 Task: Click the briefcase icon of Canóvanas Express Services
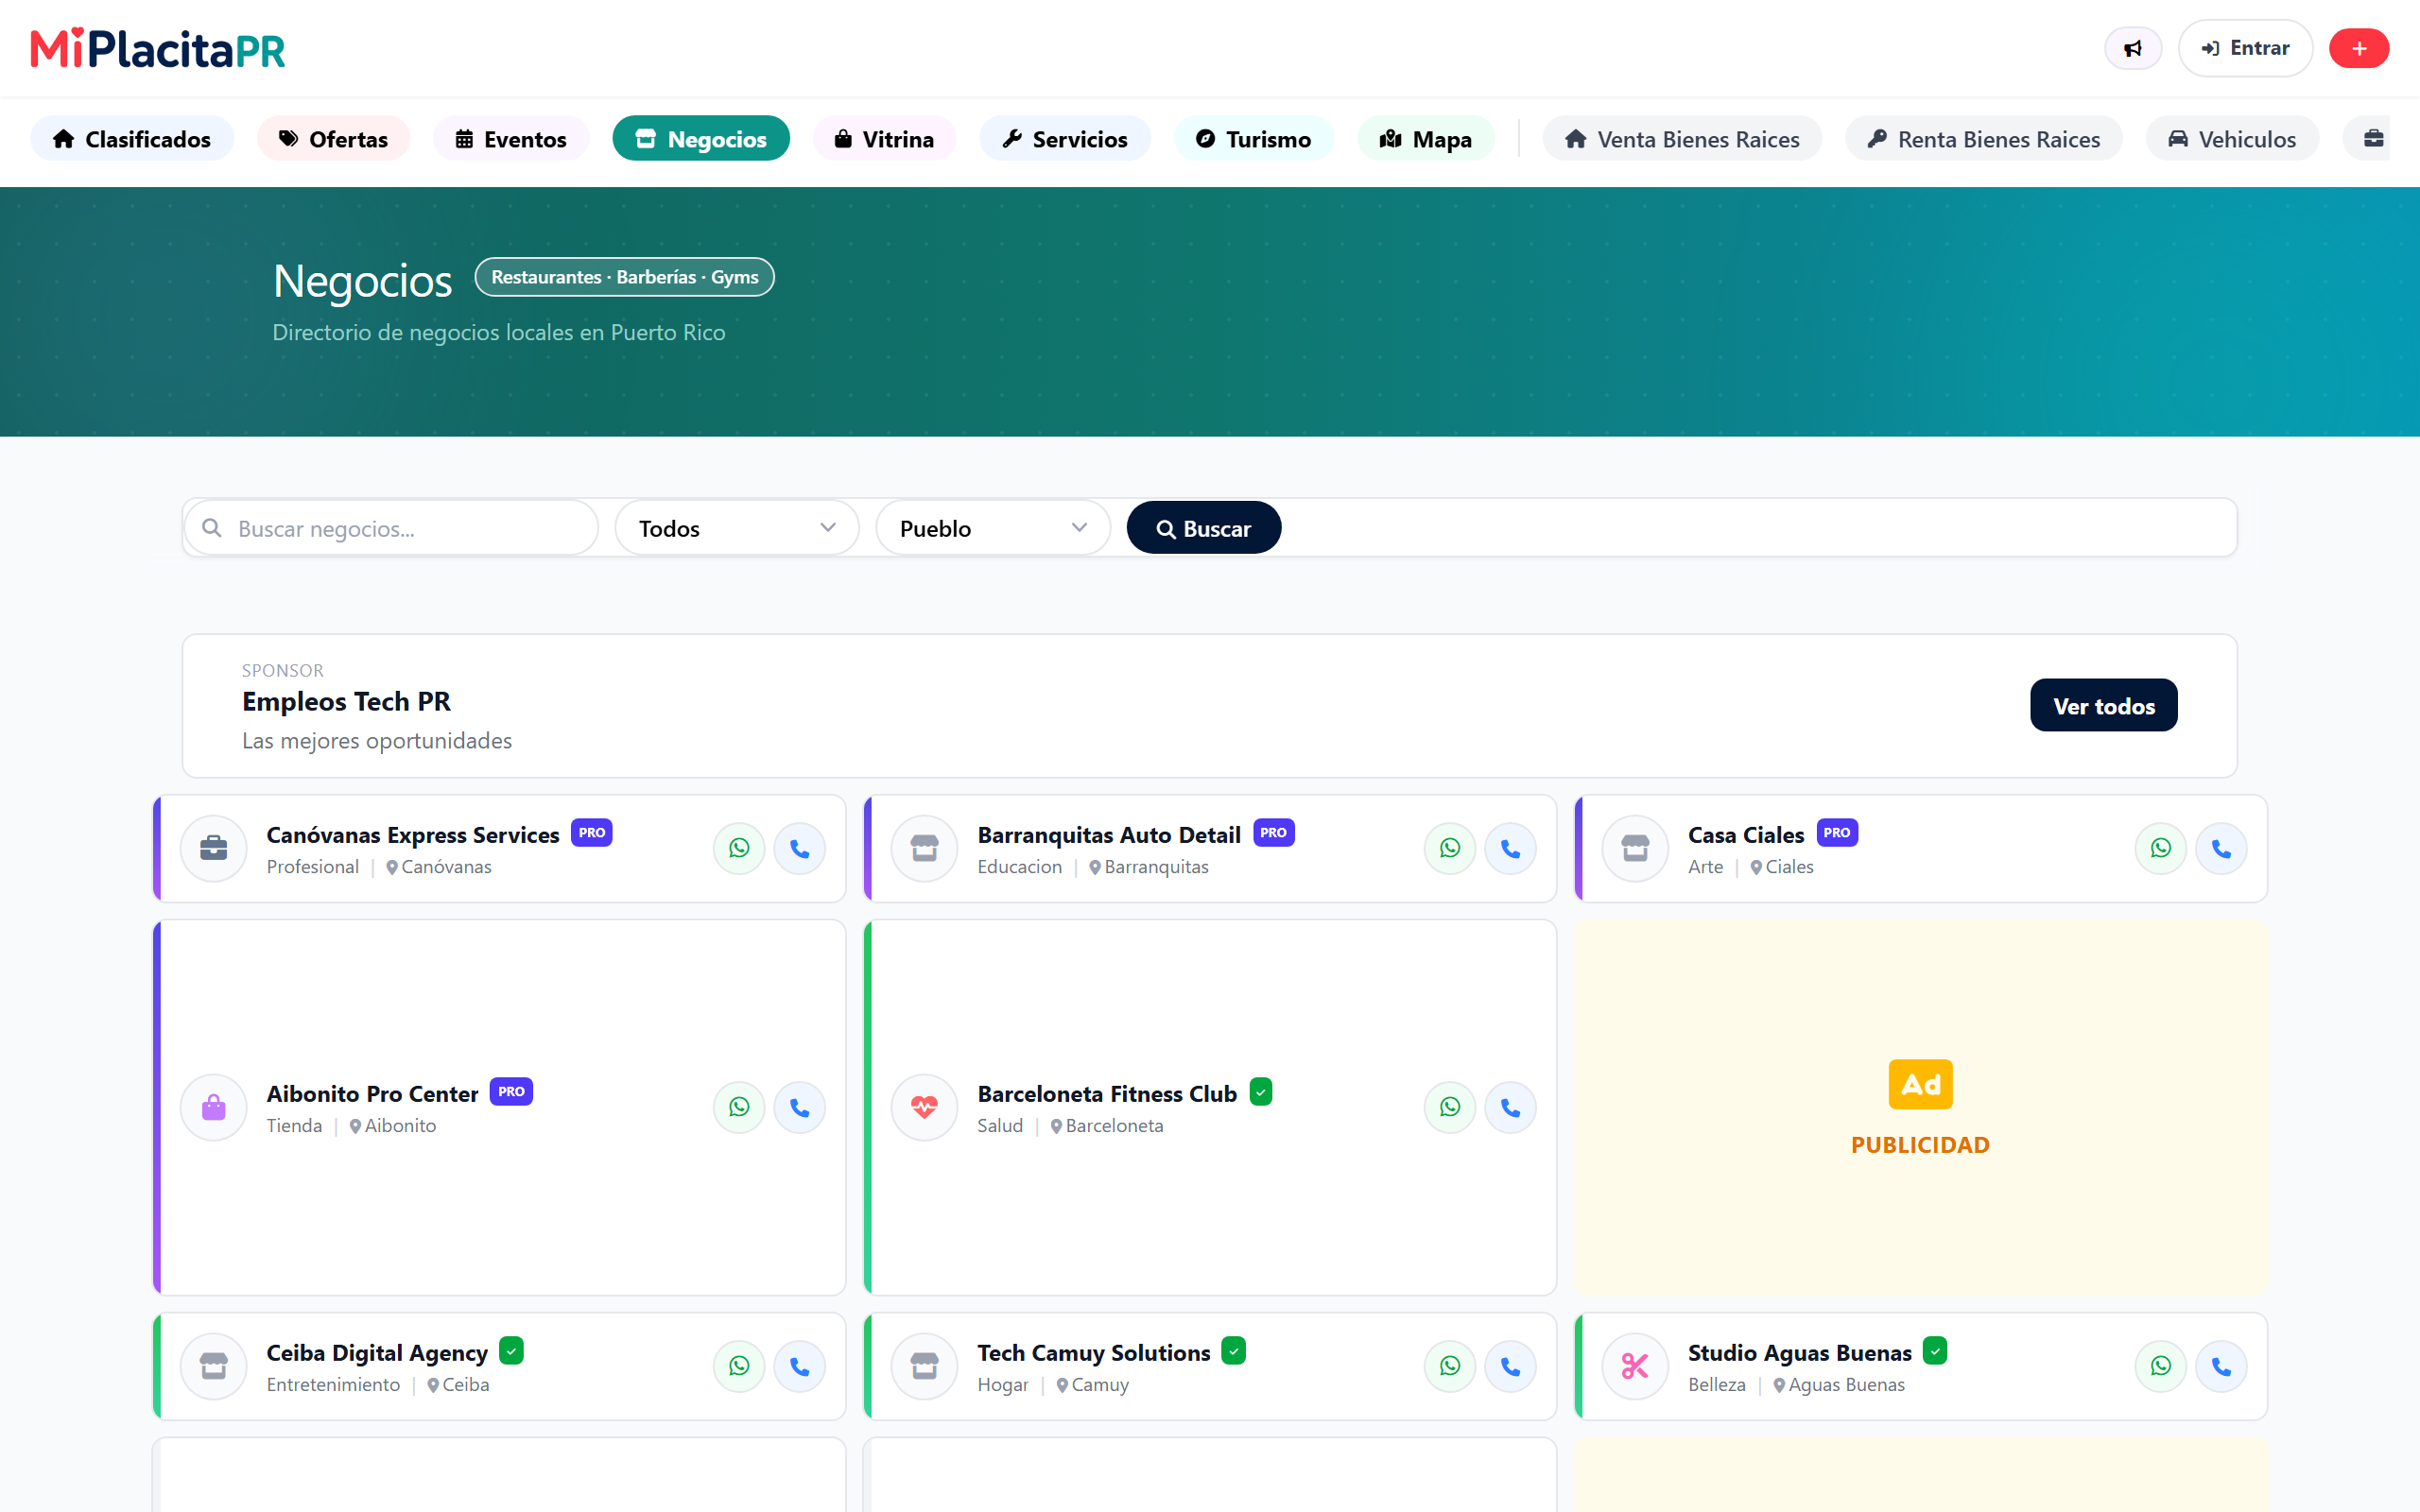214,848
